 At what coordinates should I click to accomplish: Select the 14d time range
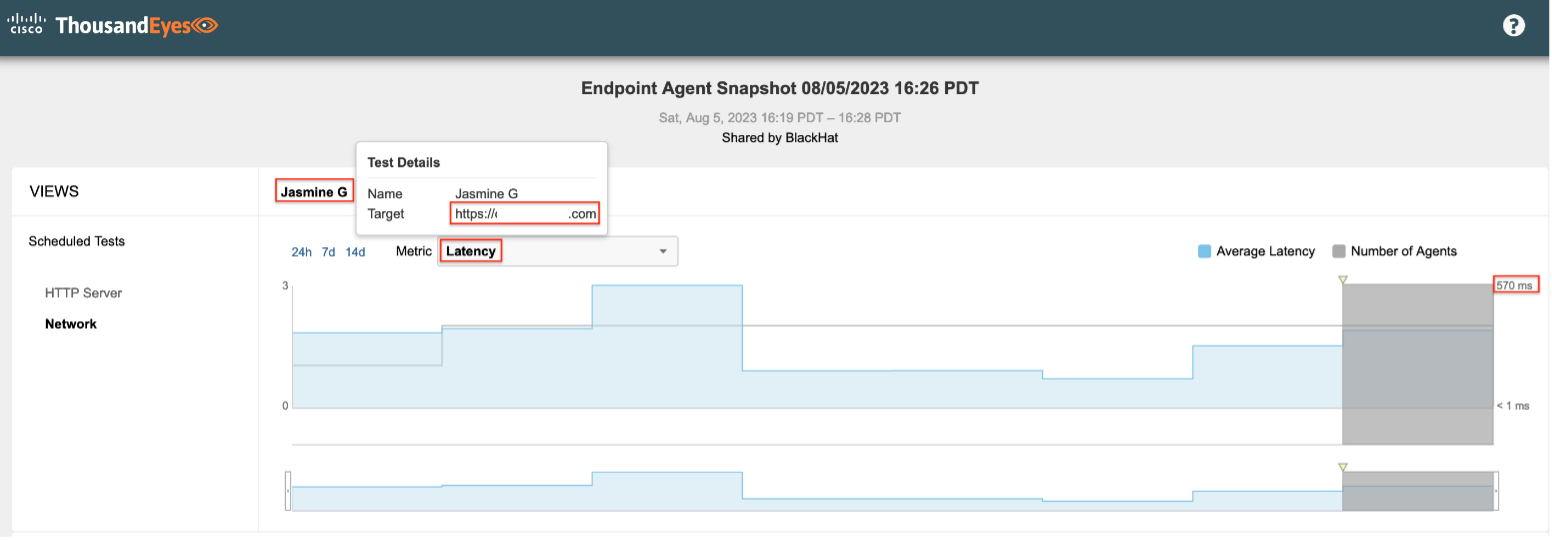coord(355,252)
